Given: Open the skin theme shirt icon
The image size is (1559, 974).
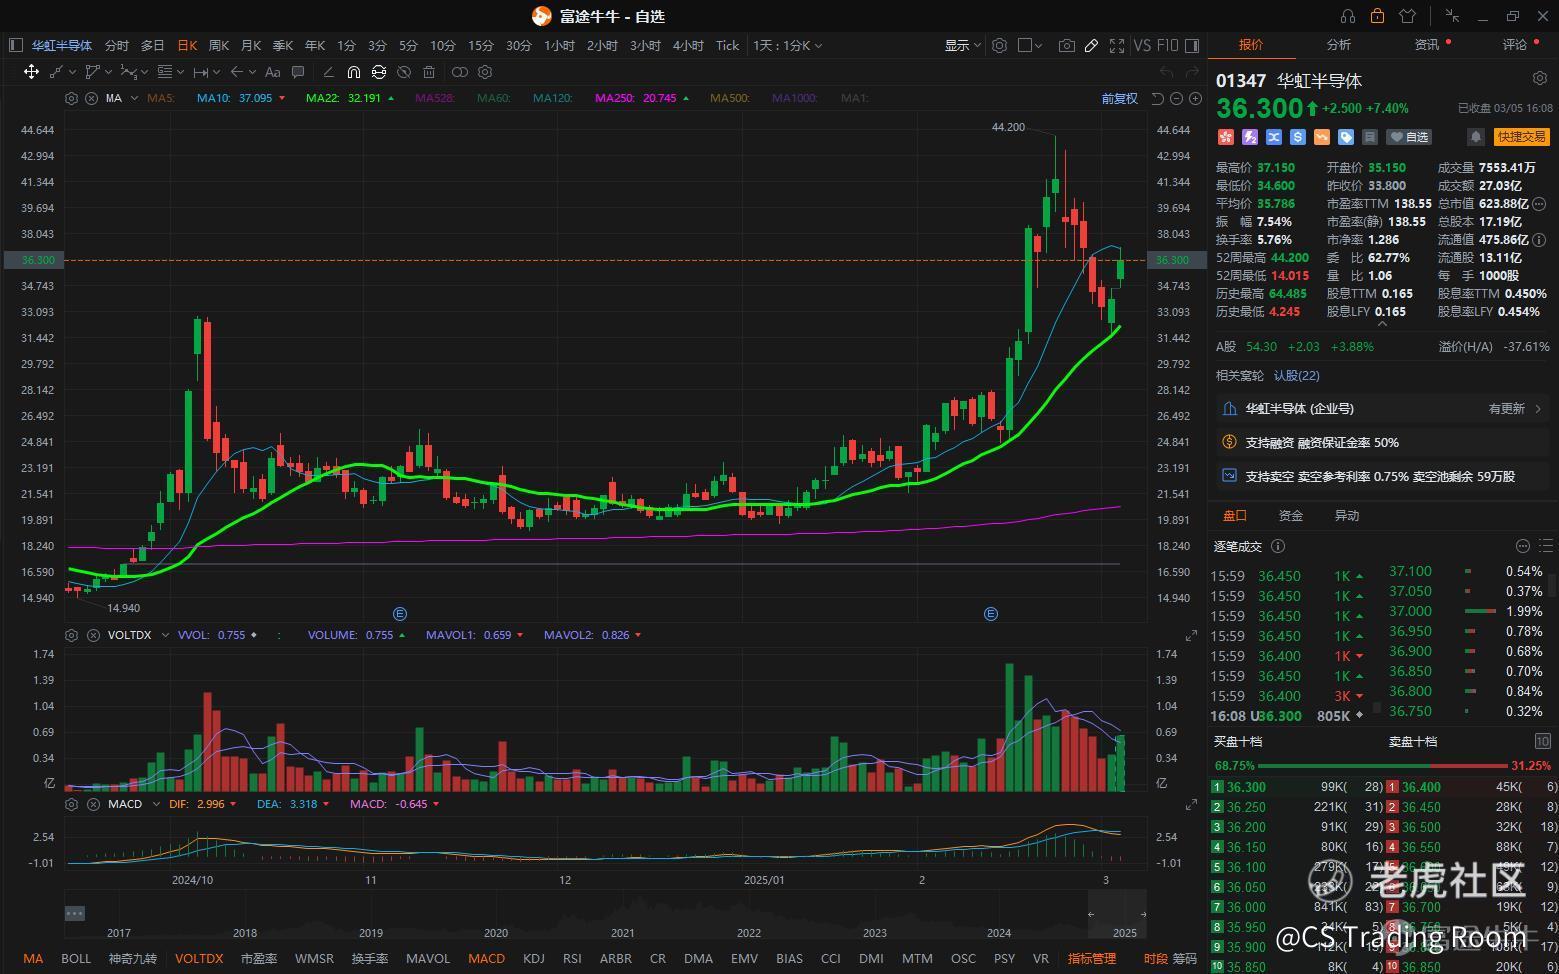Looking at the screenshot, I should pos(1408,16).
